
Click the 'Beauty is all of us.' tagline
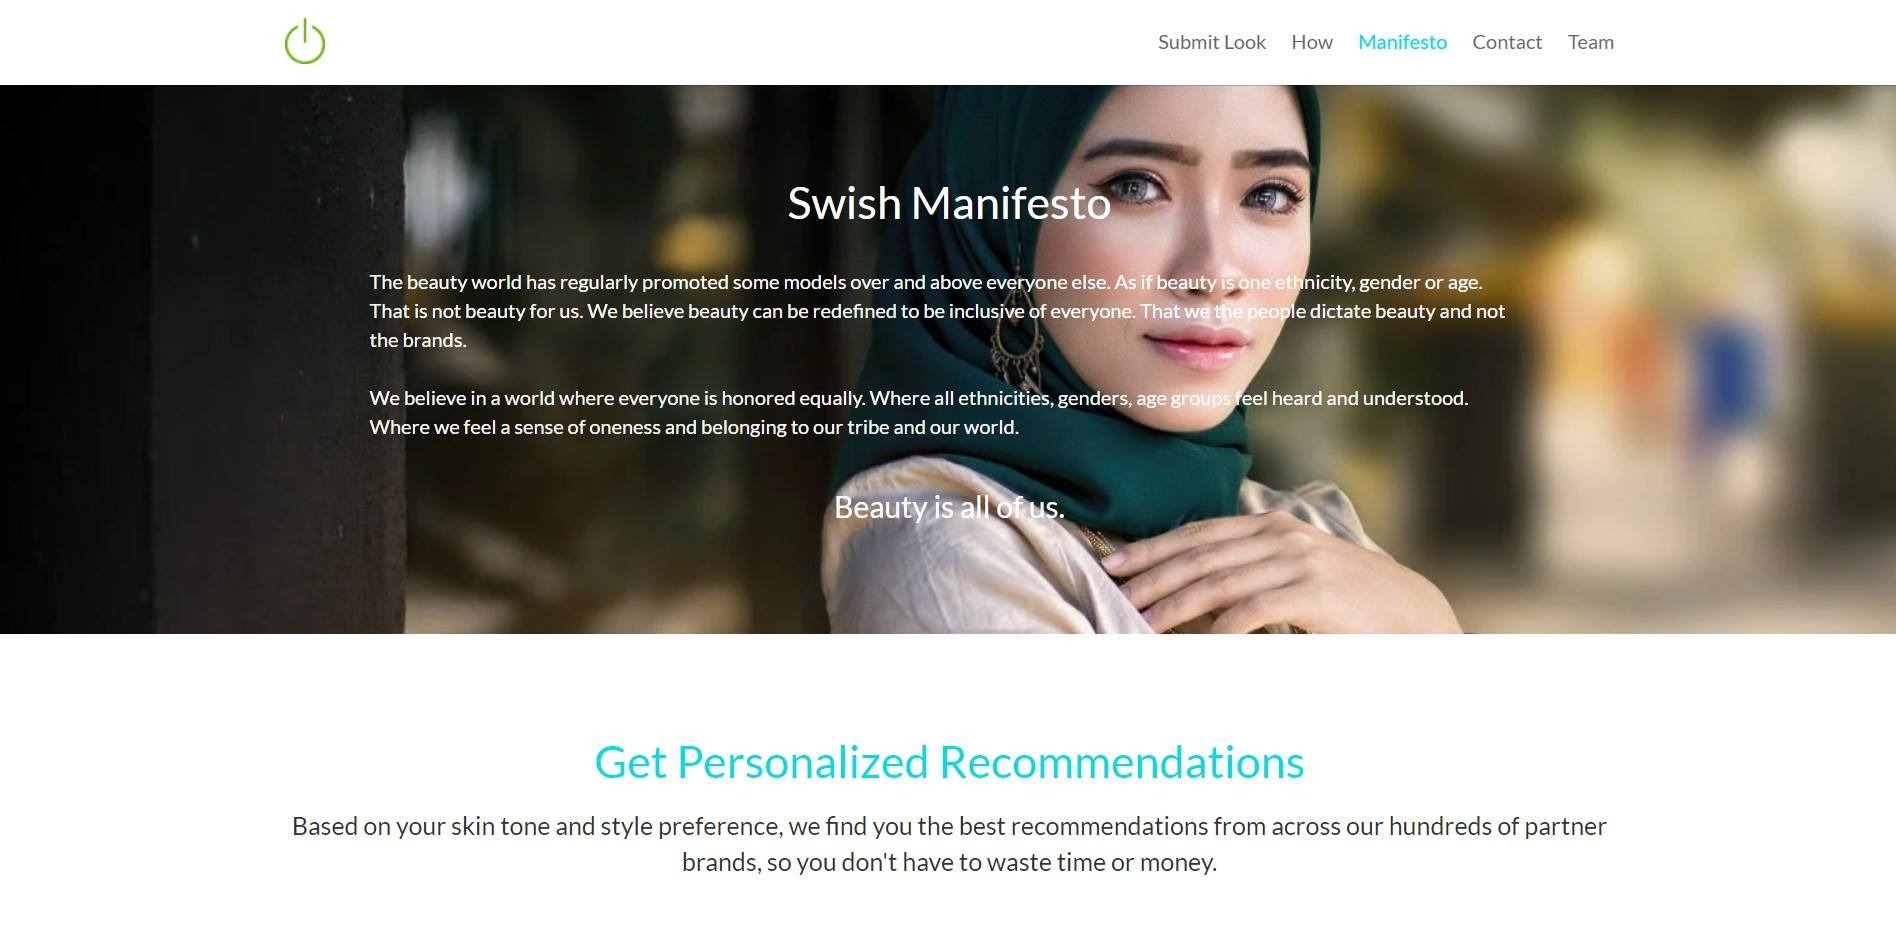[949, 507]
